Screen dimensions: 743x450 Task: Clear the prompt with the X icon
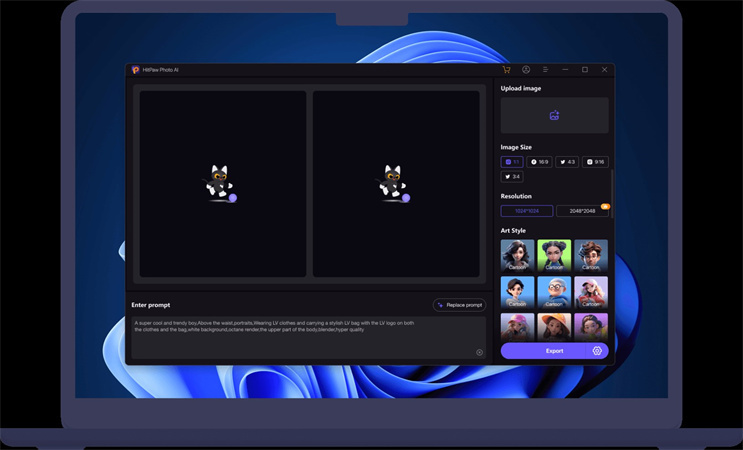tap(479, 352)
